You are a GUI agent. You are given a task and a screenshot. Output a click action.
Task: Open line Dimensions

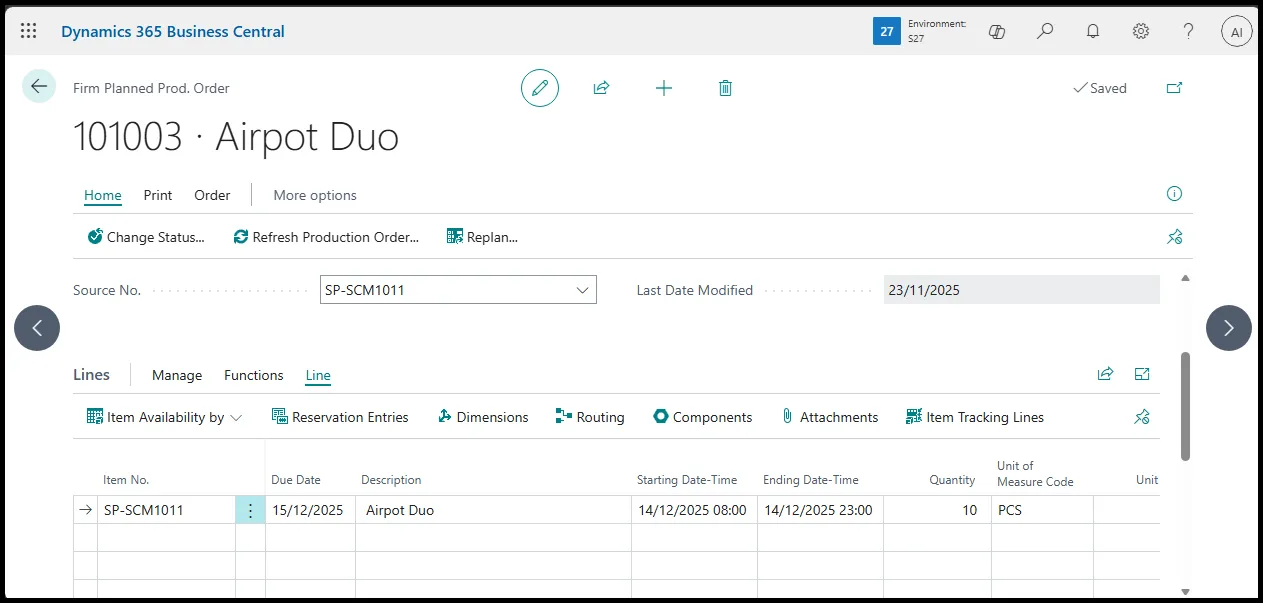point(483,417)
